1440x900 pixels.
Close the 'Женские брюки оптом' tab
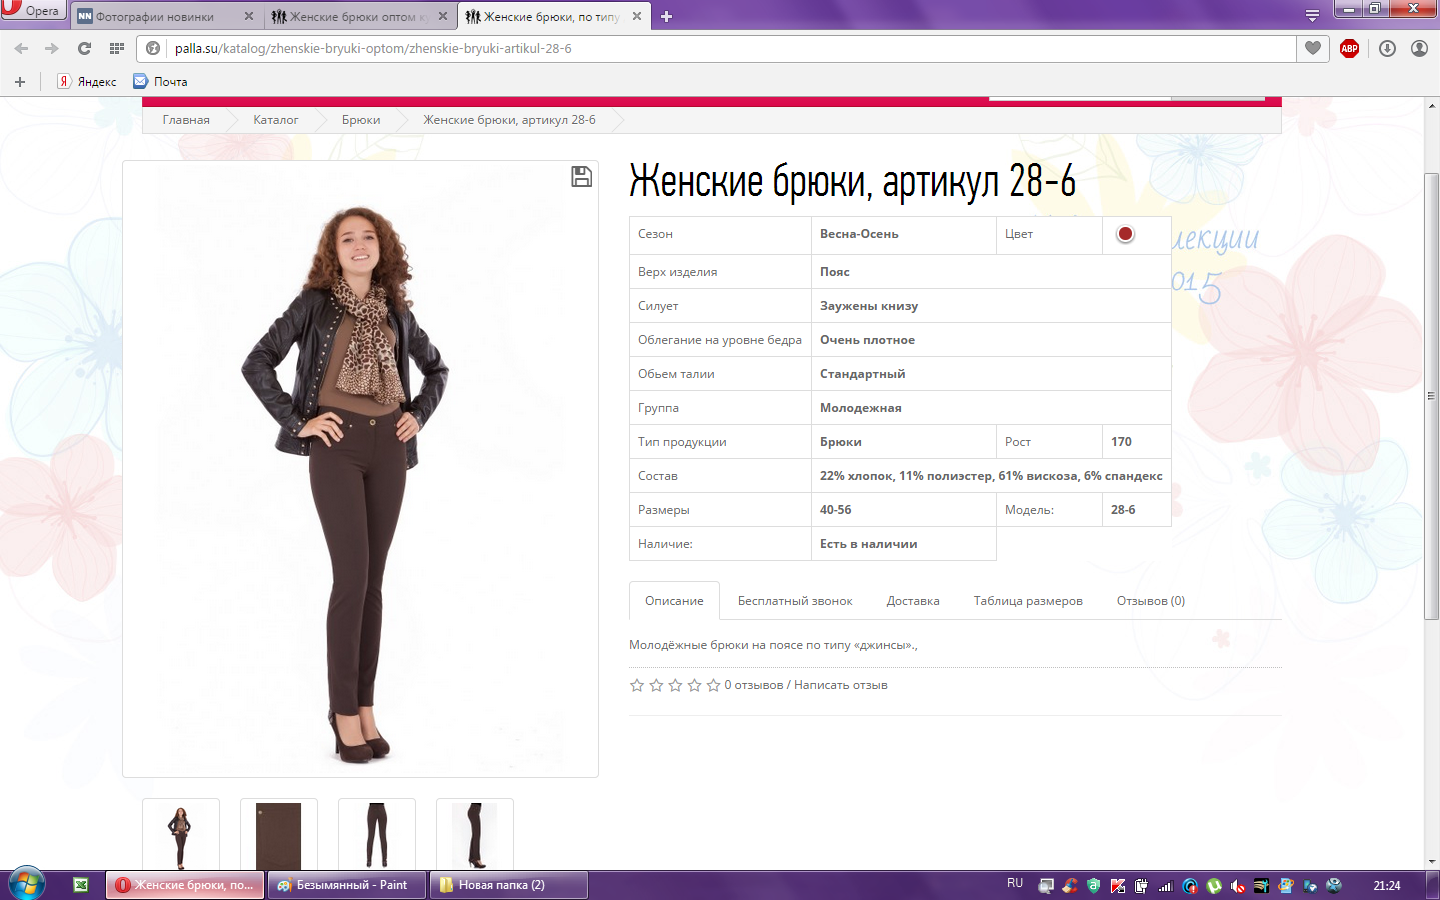pos(443,16)
